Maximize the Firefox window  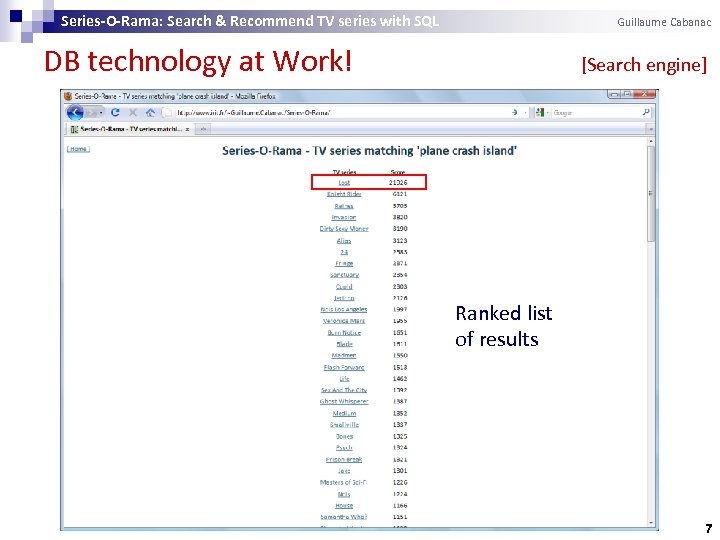627,94
